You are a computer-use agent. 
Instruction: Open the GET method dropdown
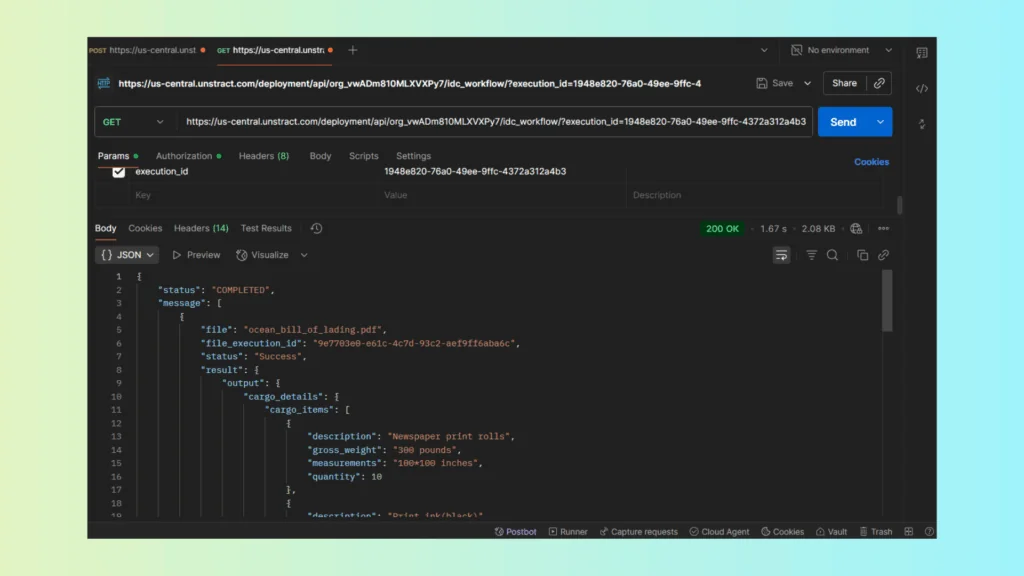coord(132,122)
